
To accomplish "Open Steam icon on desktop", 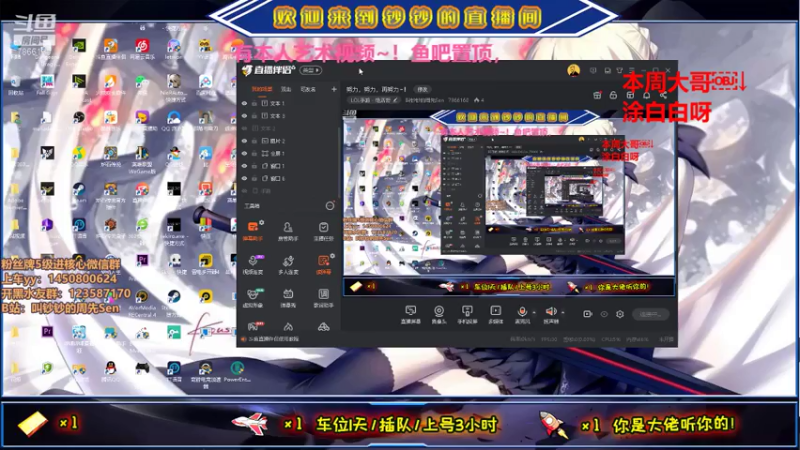I will coord(79,189).
